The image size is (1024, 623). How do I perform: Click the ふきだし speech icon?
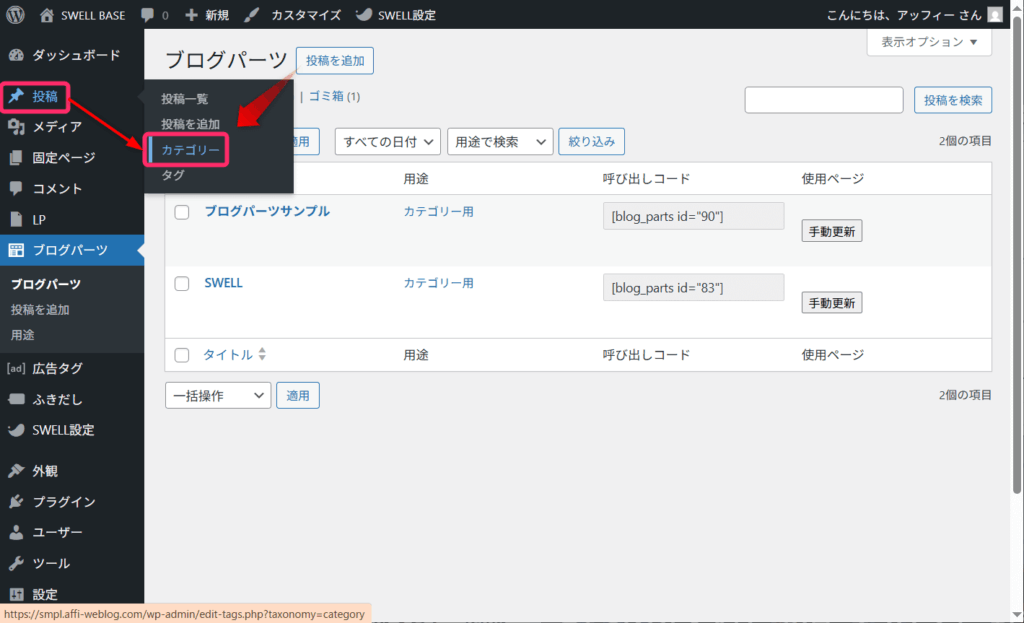tap(16, 399)
